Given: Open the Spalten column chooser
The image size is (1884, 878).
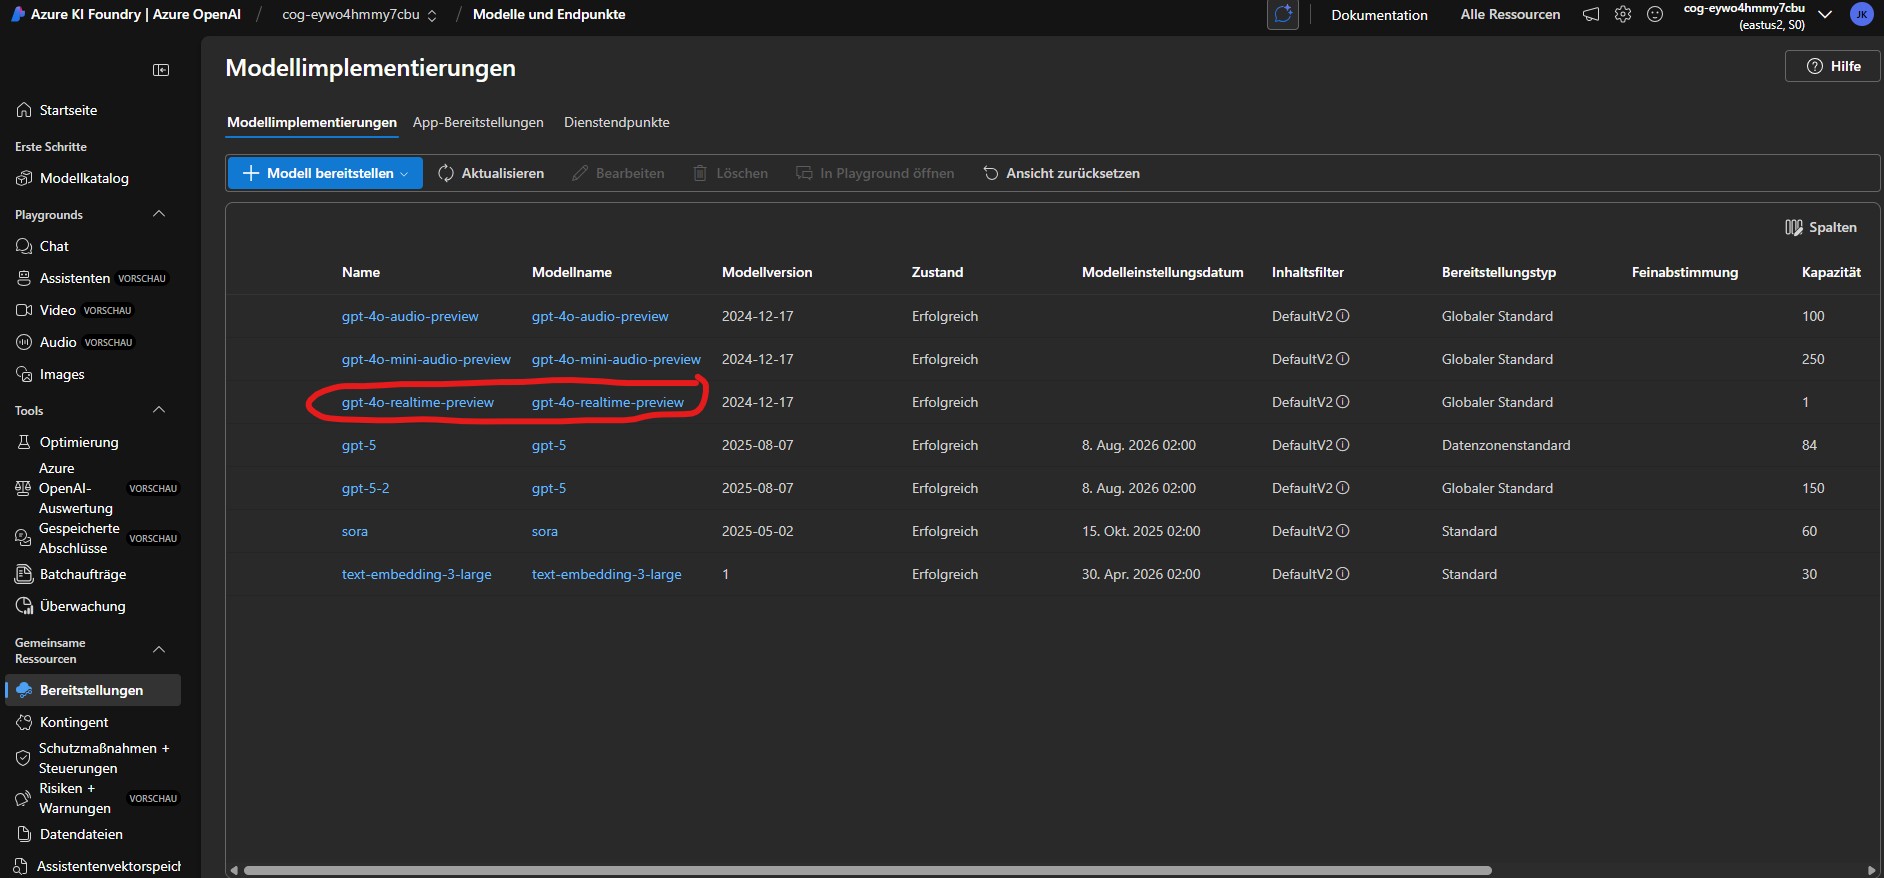Looking at the screenshot, I should [1821, 227].
